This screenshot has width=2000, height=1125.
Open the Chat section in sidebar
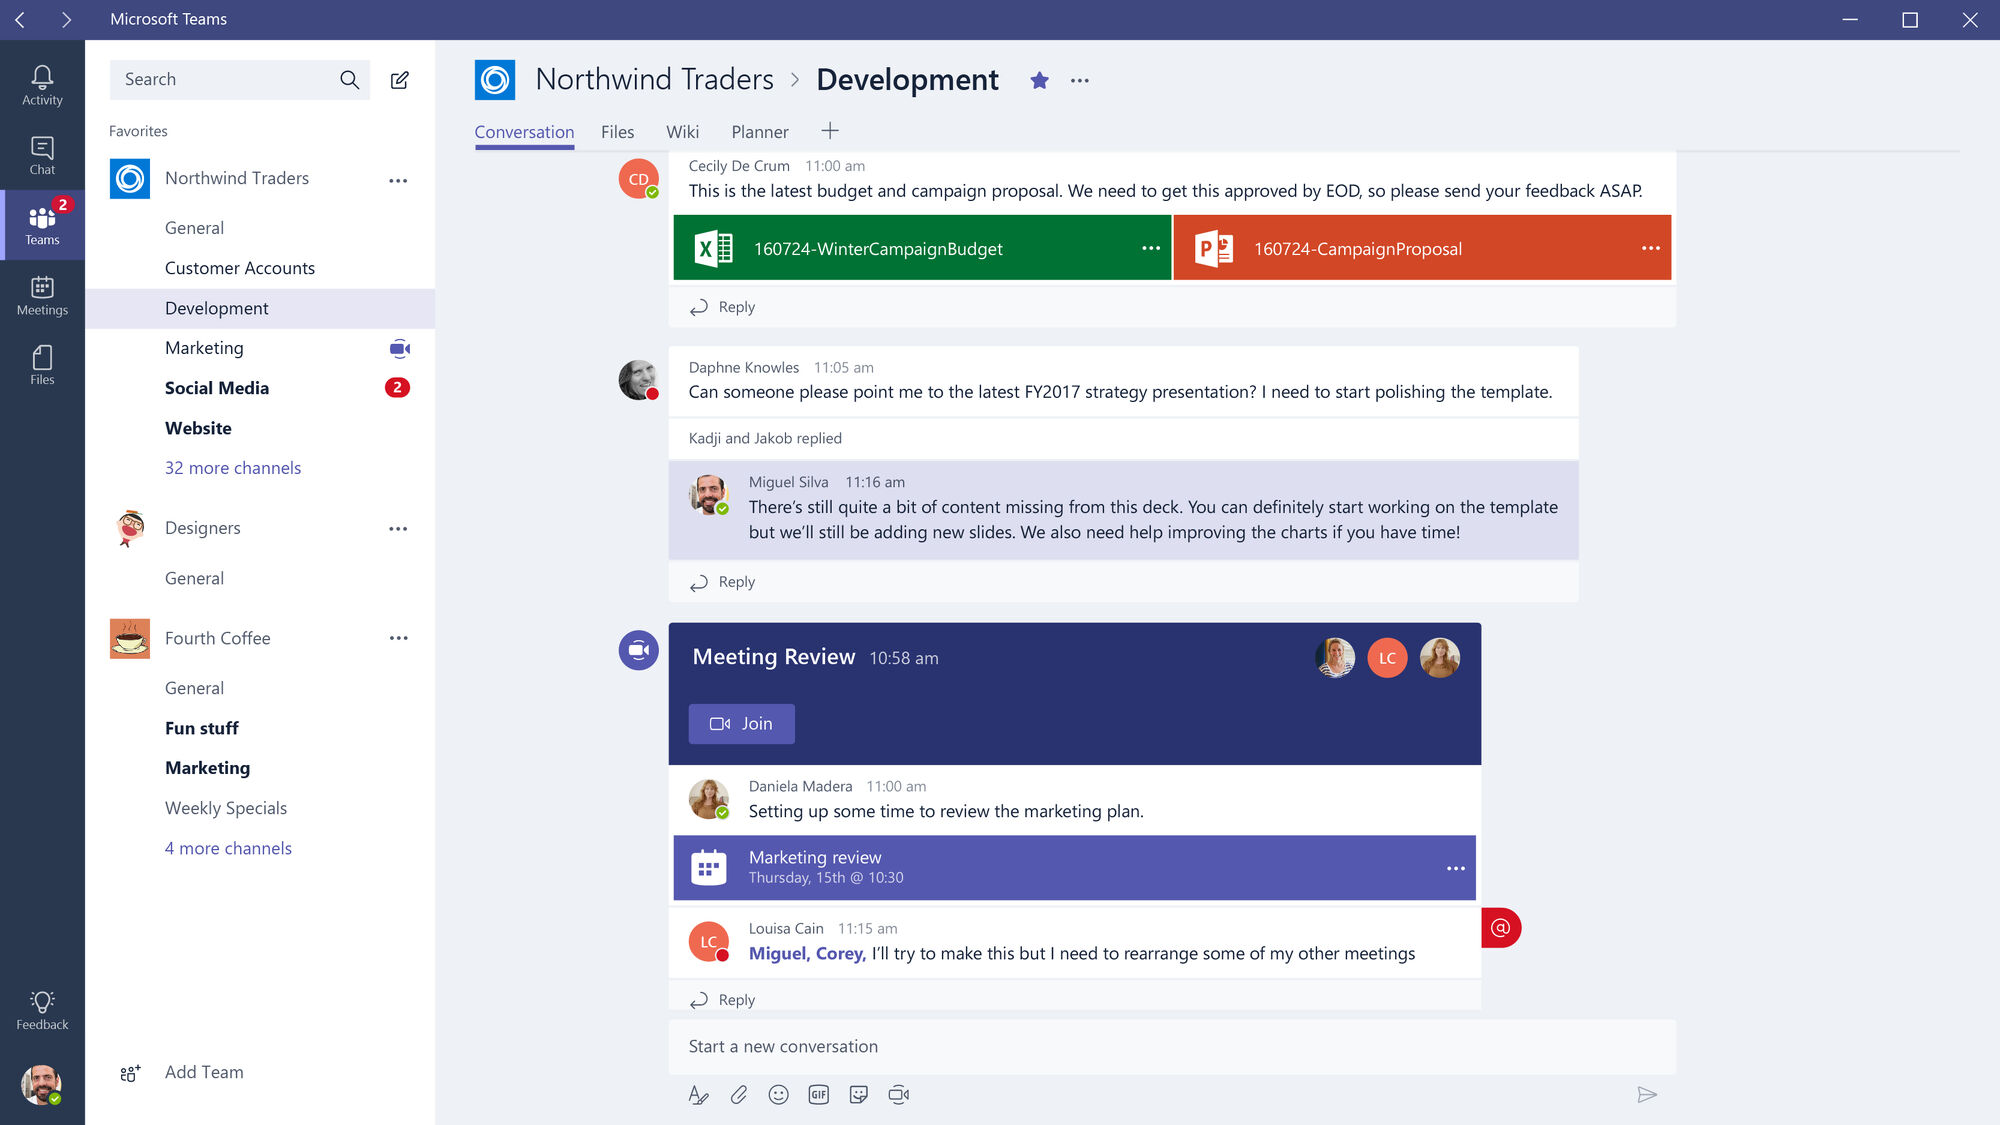pos(43,154)
